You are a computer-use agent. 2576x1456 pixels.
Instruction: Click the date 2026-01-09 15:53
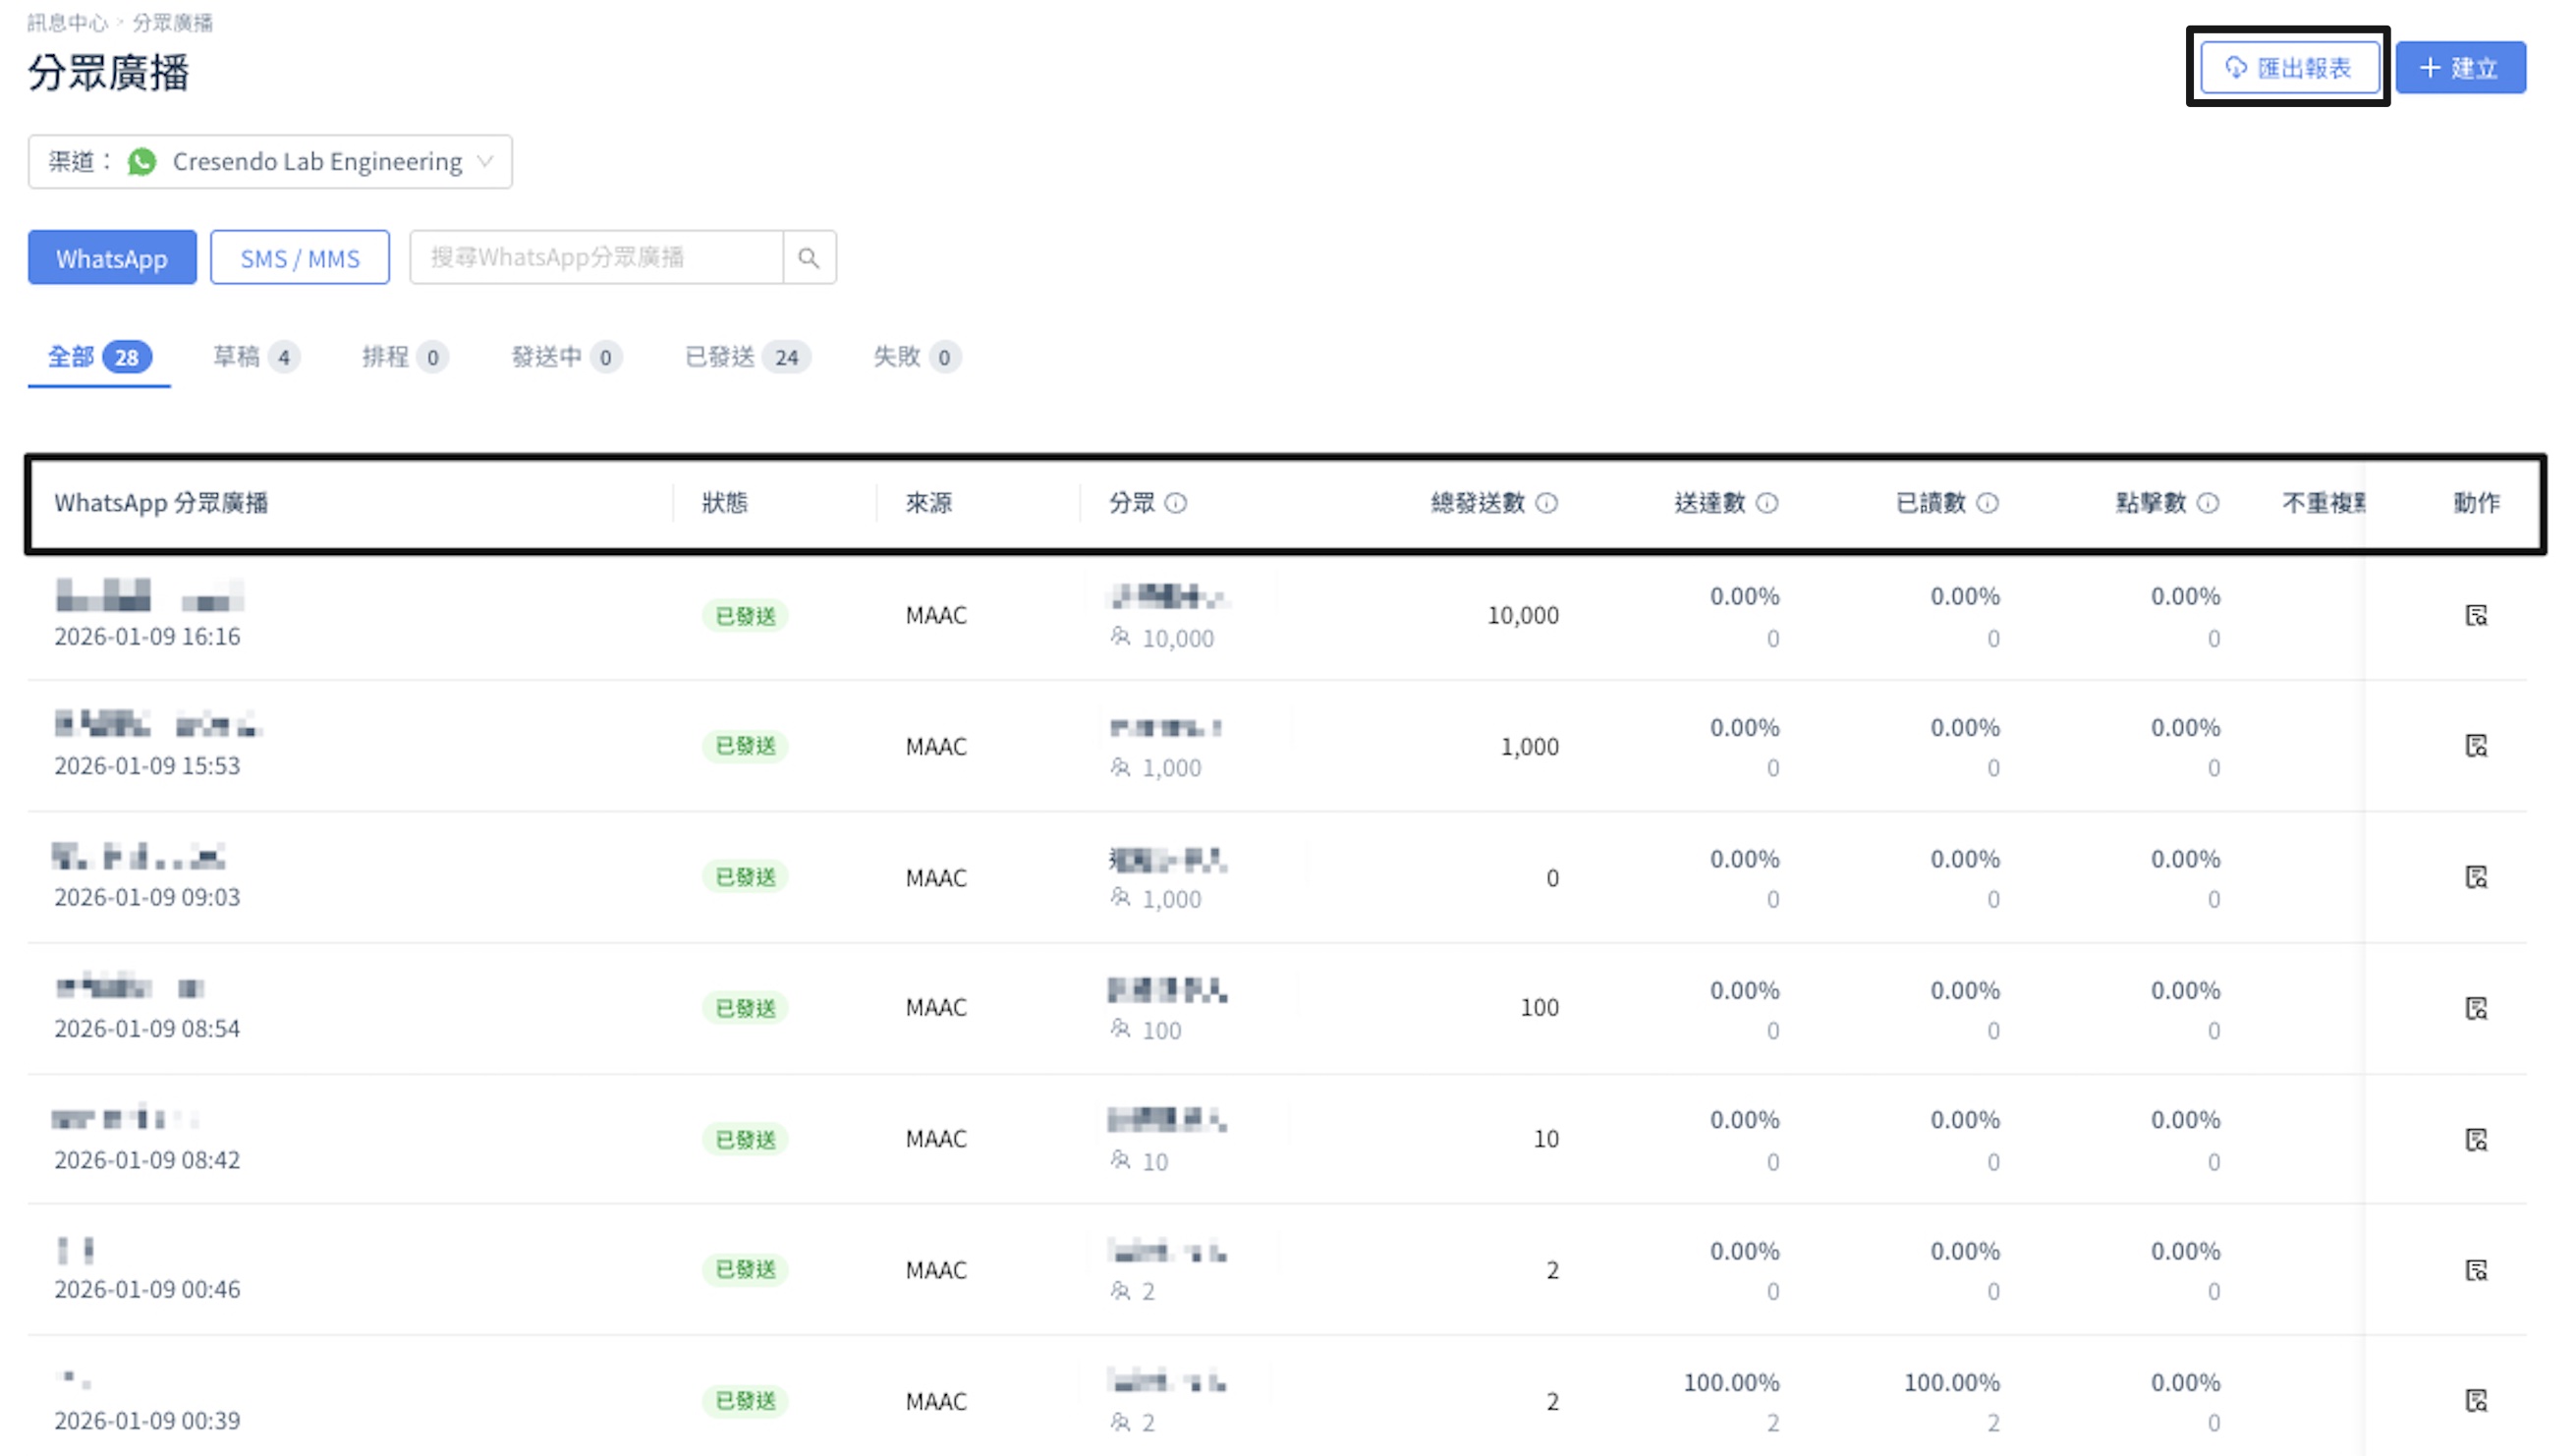click(147, 766)
